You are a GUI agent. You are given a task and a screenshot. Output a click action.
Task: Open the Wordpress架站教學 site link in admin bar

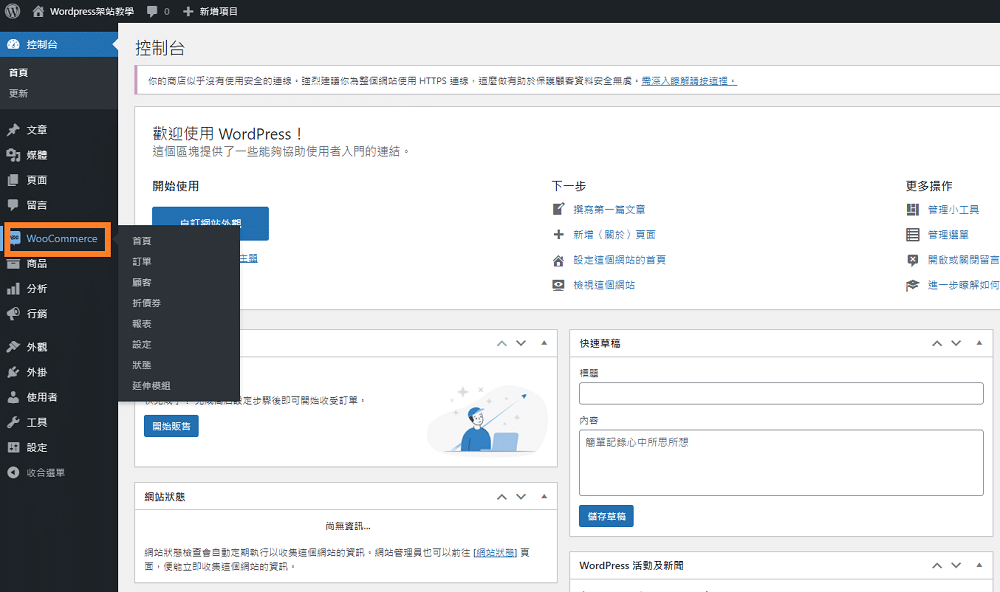click(x=83, y=11)
